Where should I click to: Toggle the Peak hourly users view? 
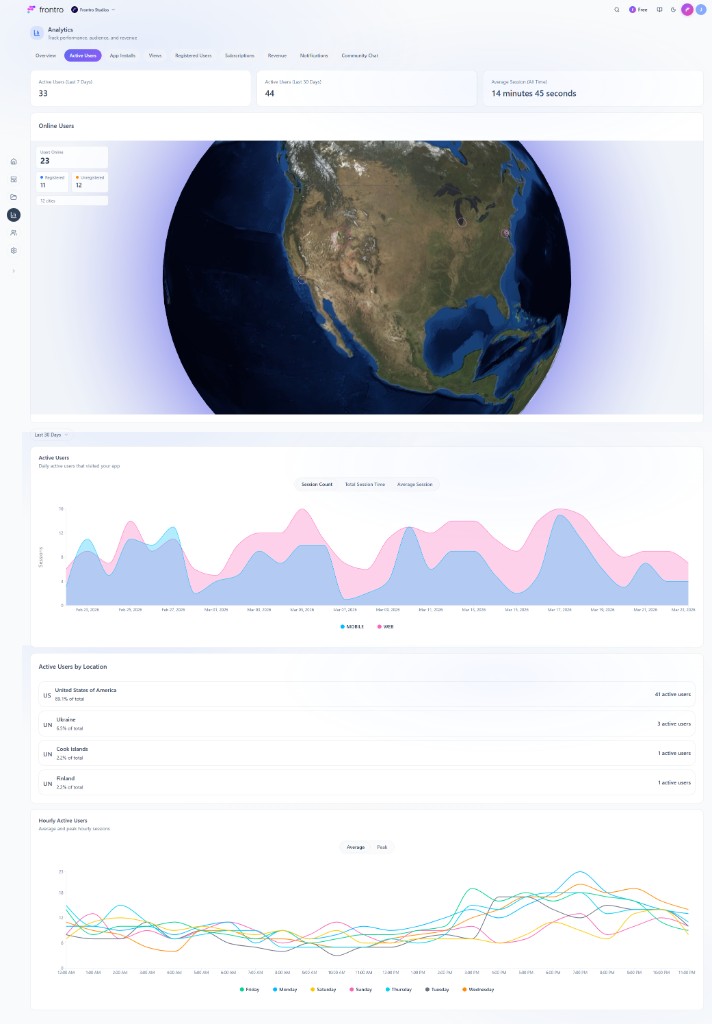(382, 847)
